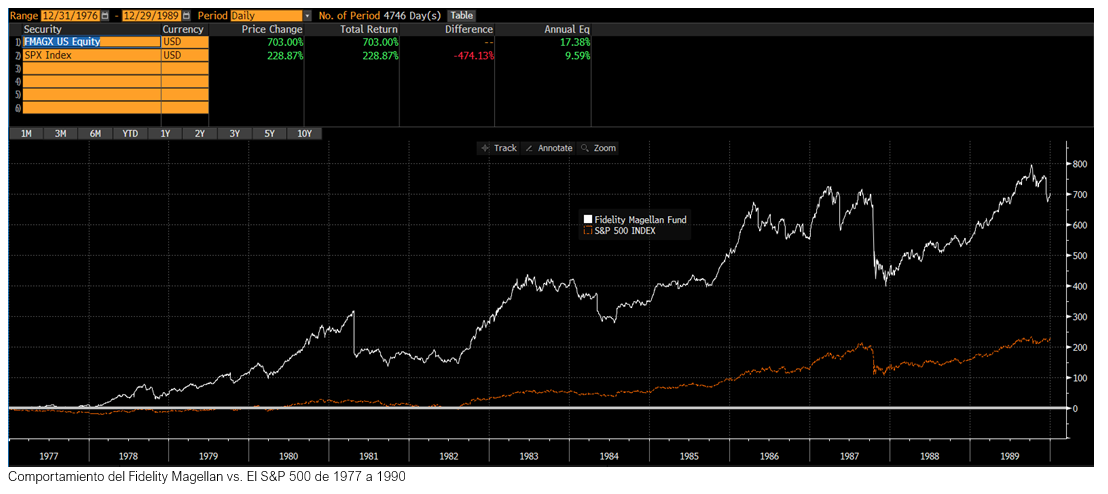Click the empty security field in row 6
The image size is (1108, 494).
pyautogui.click(x=91, y=107)
